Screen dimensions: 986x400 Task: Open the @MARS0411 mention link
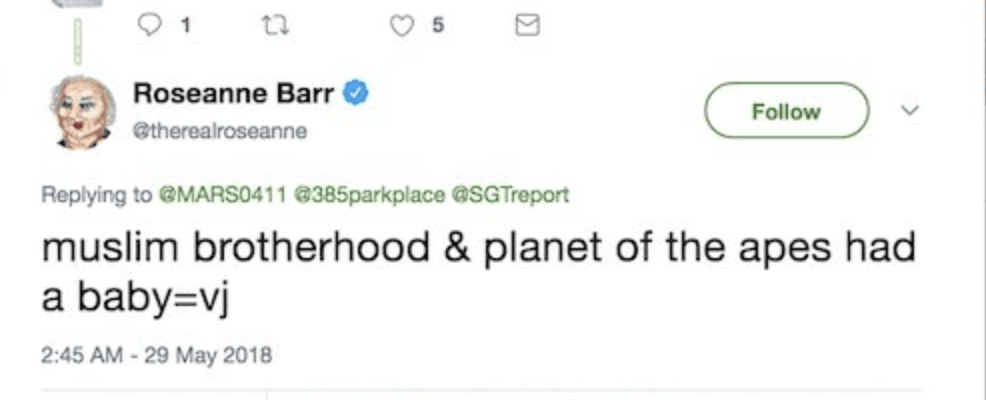coord(221,195)
